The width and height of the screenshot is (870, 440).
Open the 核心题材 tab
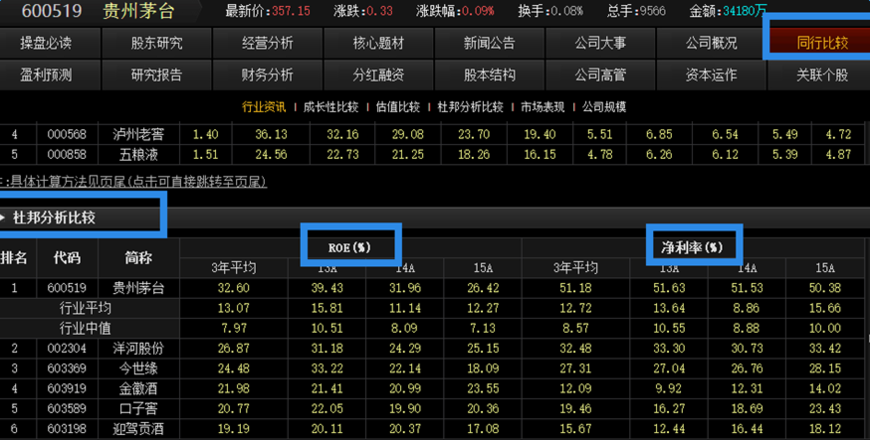(x=378, y=43)
